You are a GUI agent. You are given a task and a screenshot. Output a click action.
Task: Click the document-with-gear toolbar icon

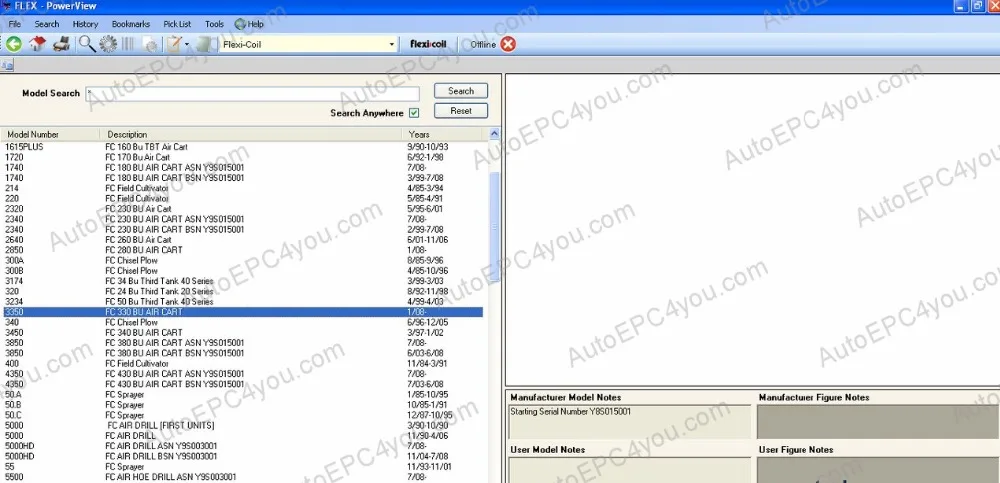tap(151, 44)
